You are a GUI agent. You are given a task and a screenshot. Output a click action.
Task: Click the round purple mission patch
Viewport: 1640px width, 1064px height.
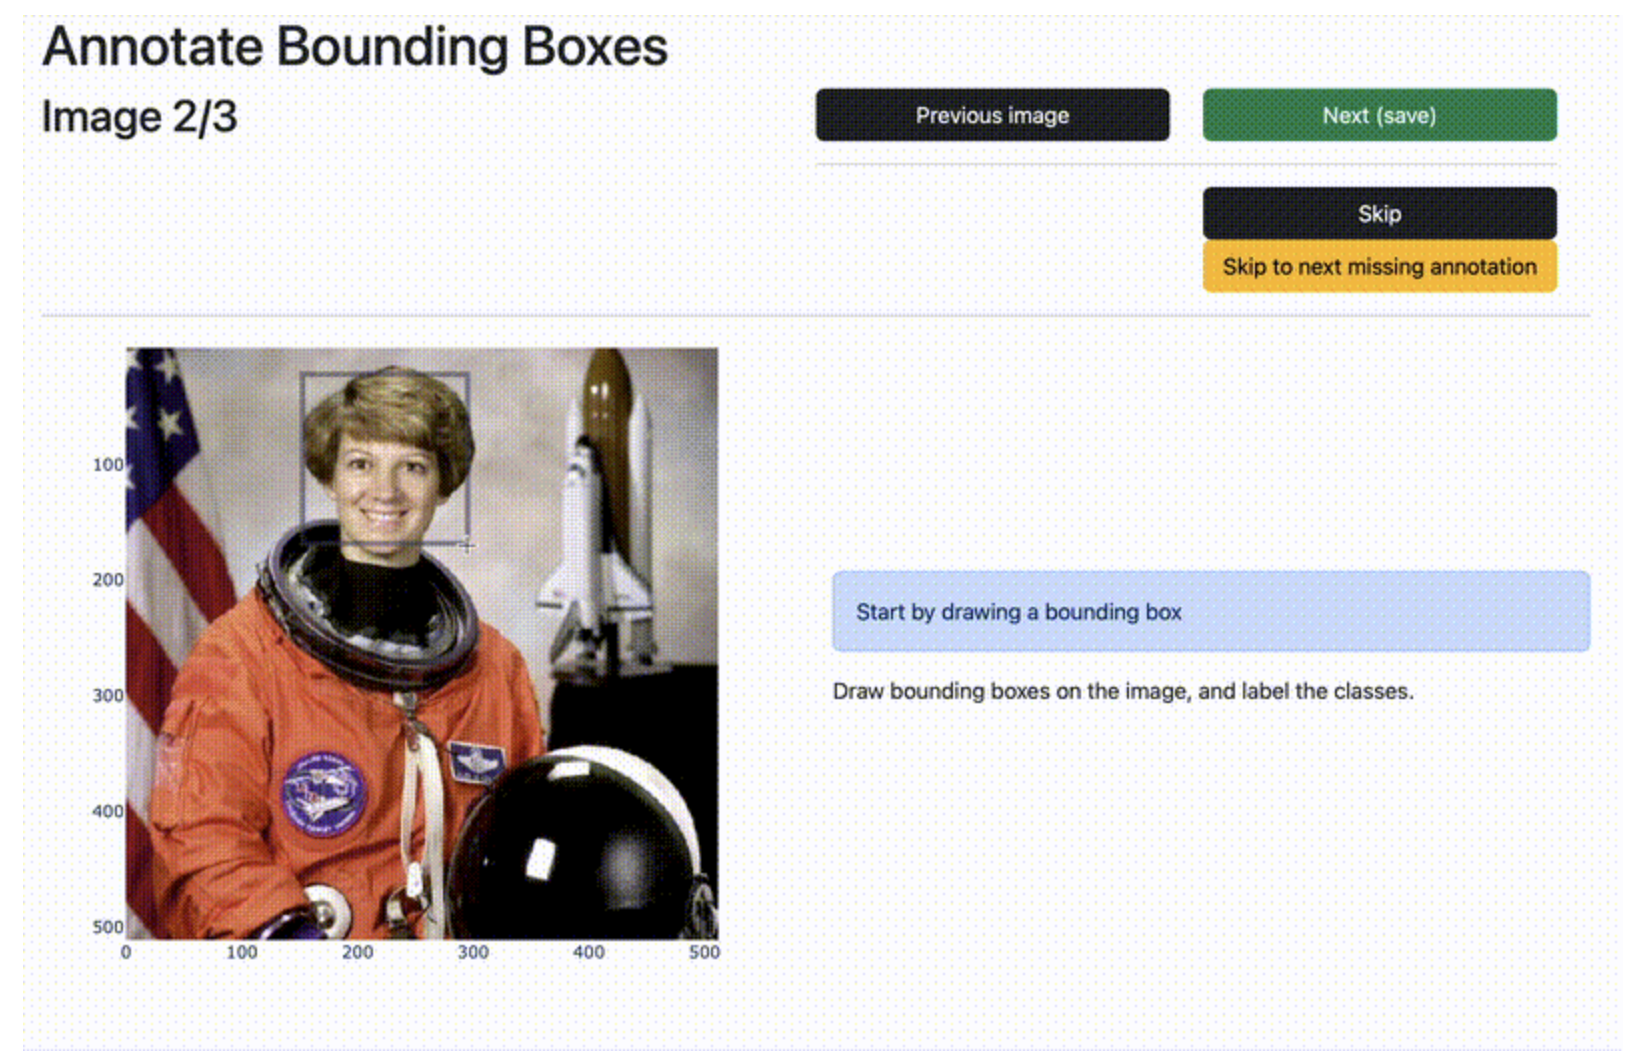(x=323, y=792)
